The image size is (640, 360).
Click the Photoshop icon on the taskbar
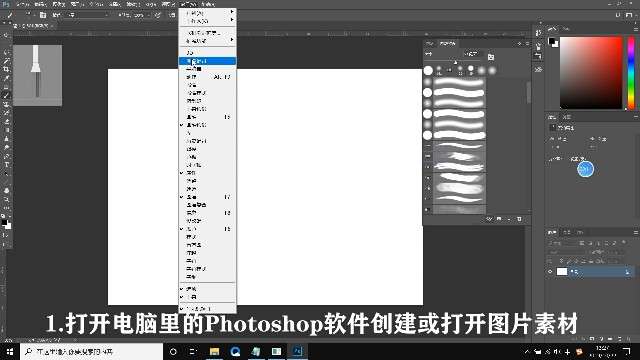pos(298,351)
